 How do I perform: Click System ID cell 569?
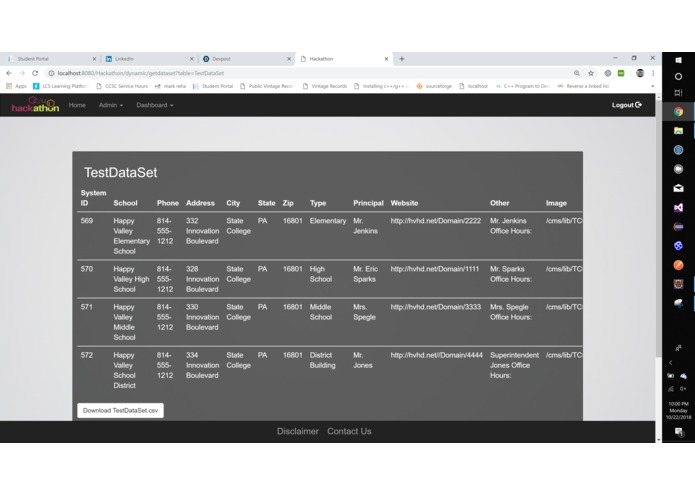click(x=87, y=221)
